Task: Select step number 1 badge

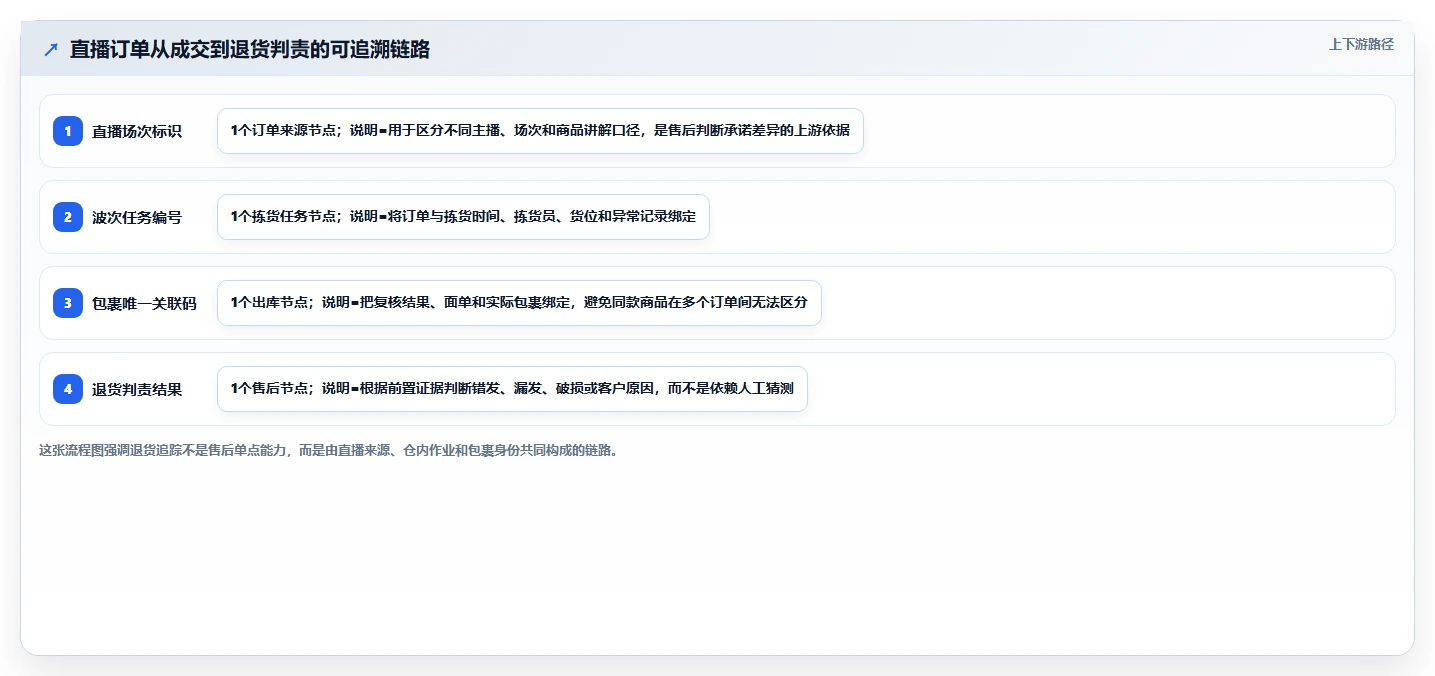Action: (x=68, y=131)
